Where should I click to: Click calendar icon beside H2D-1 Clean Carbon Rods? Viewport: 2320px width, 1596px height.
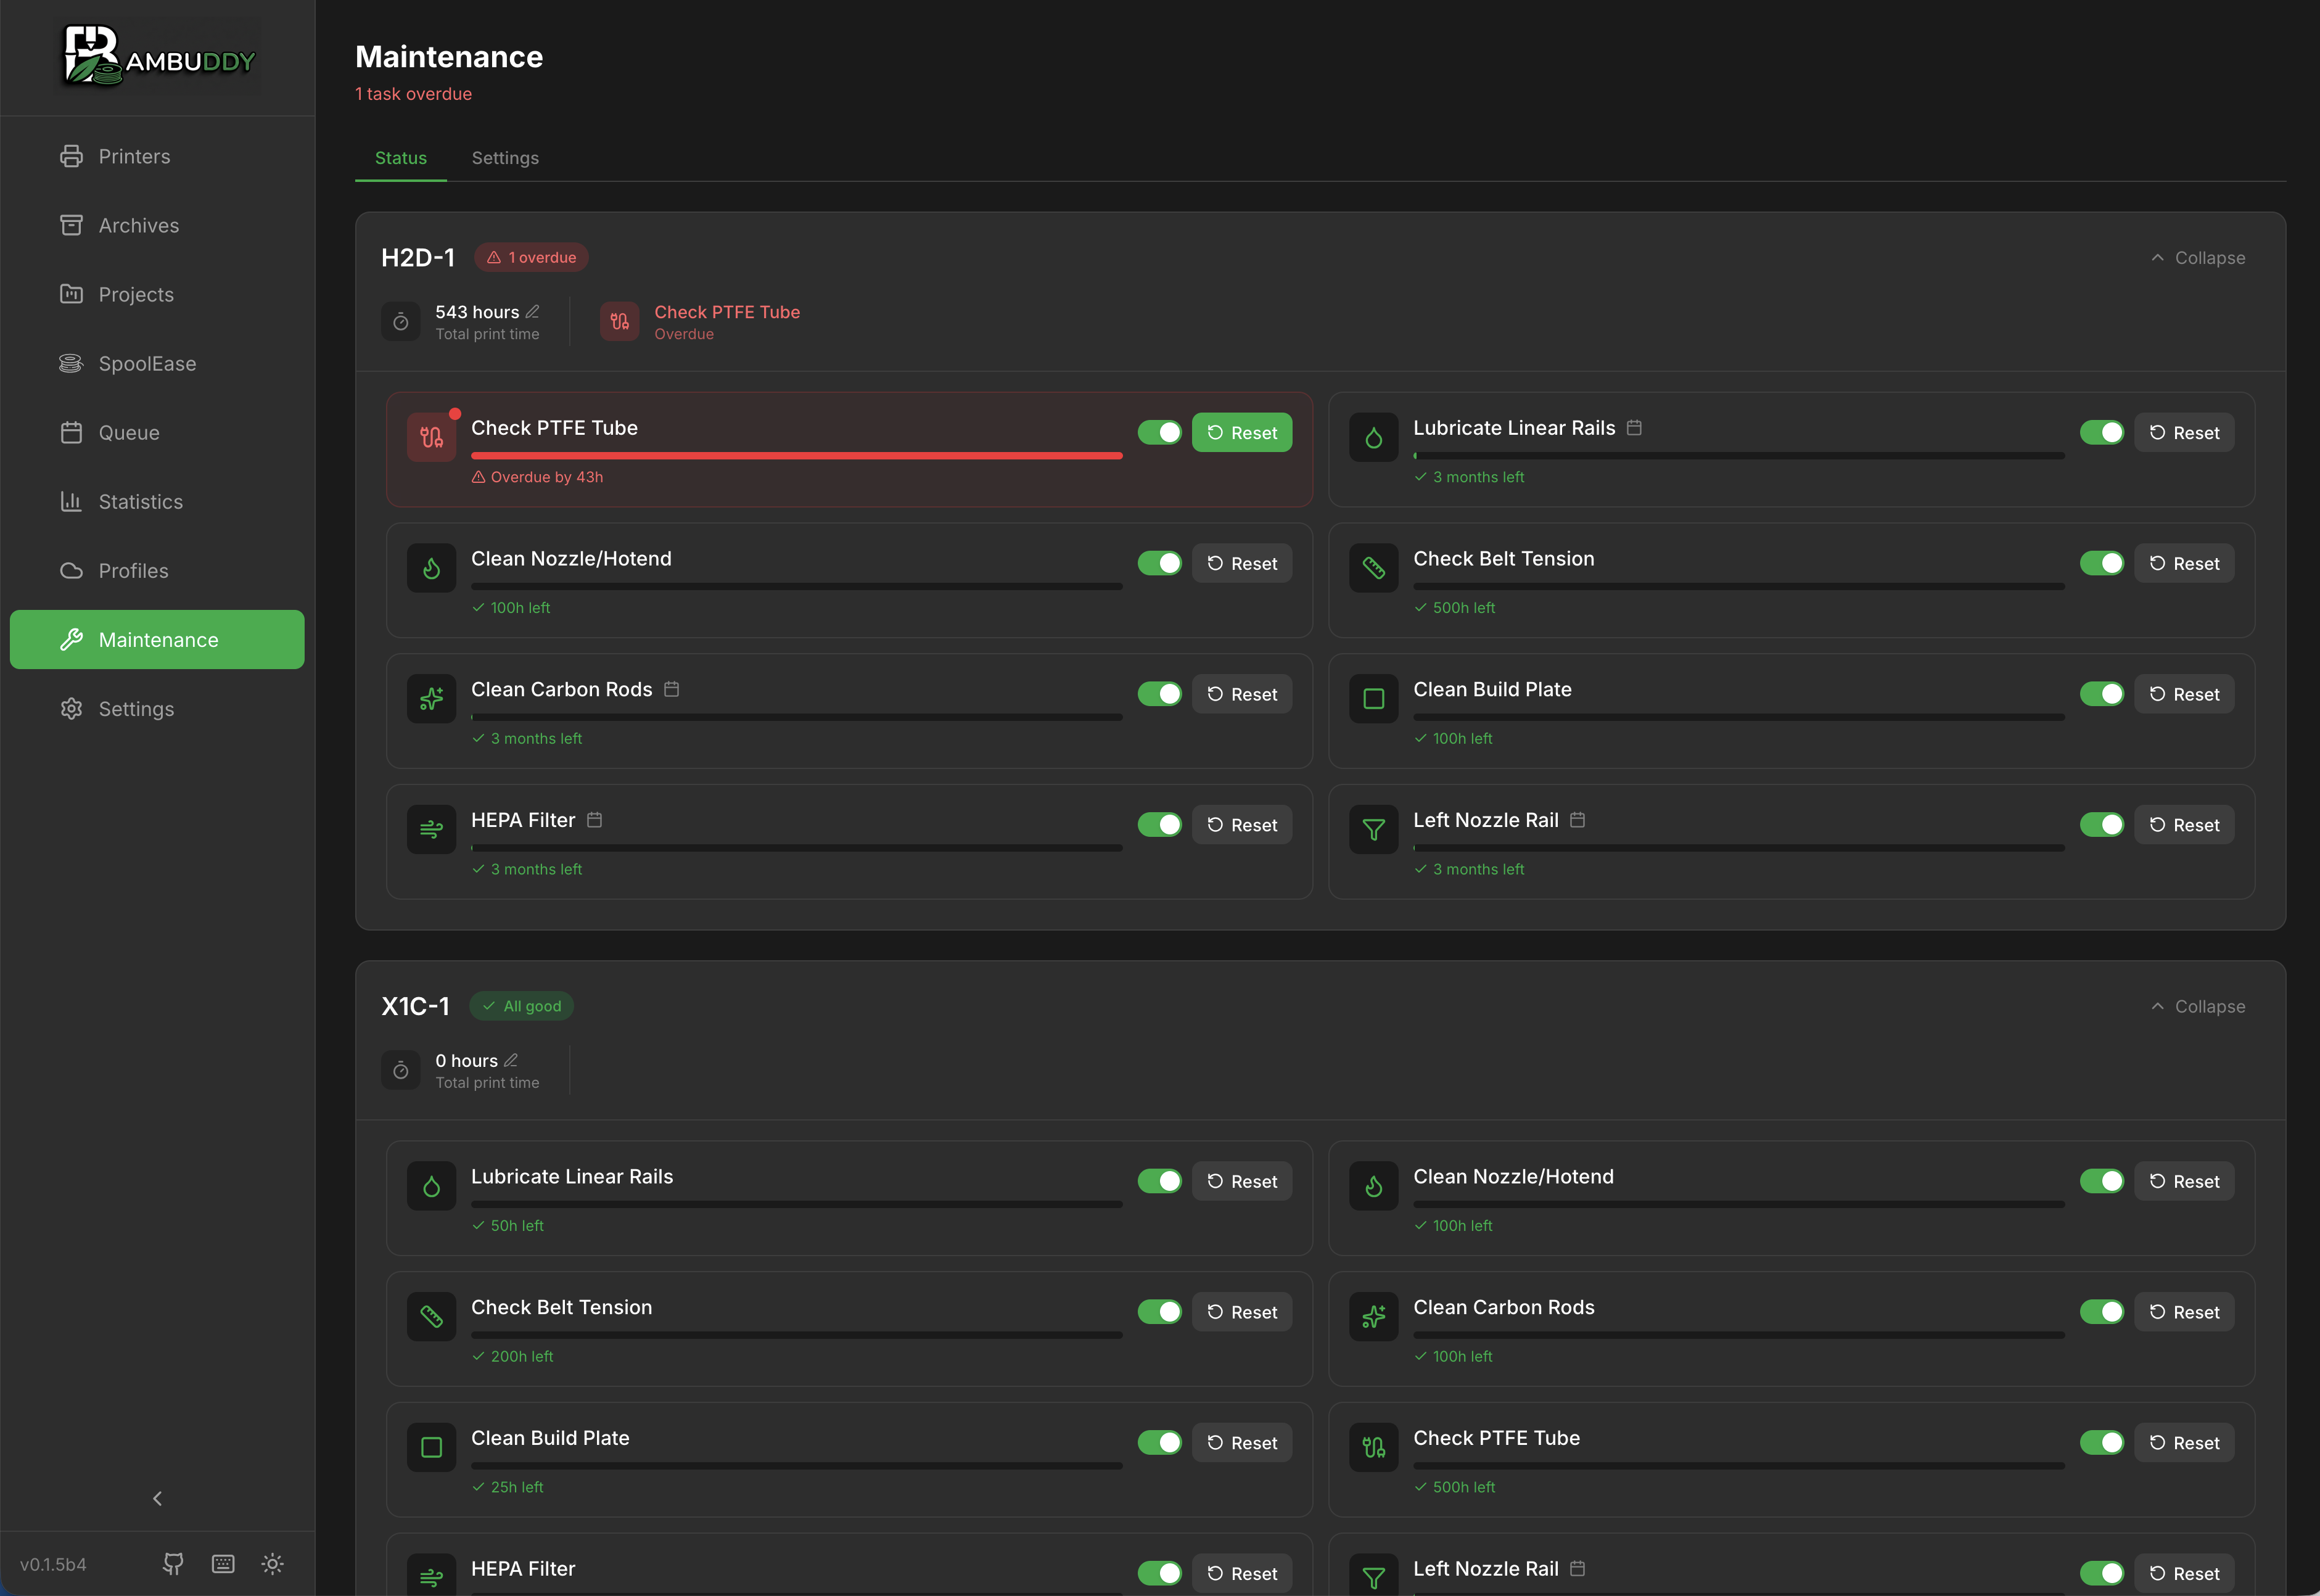[672, 689]
